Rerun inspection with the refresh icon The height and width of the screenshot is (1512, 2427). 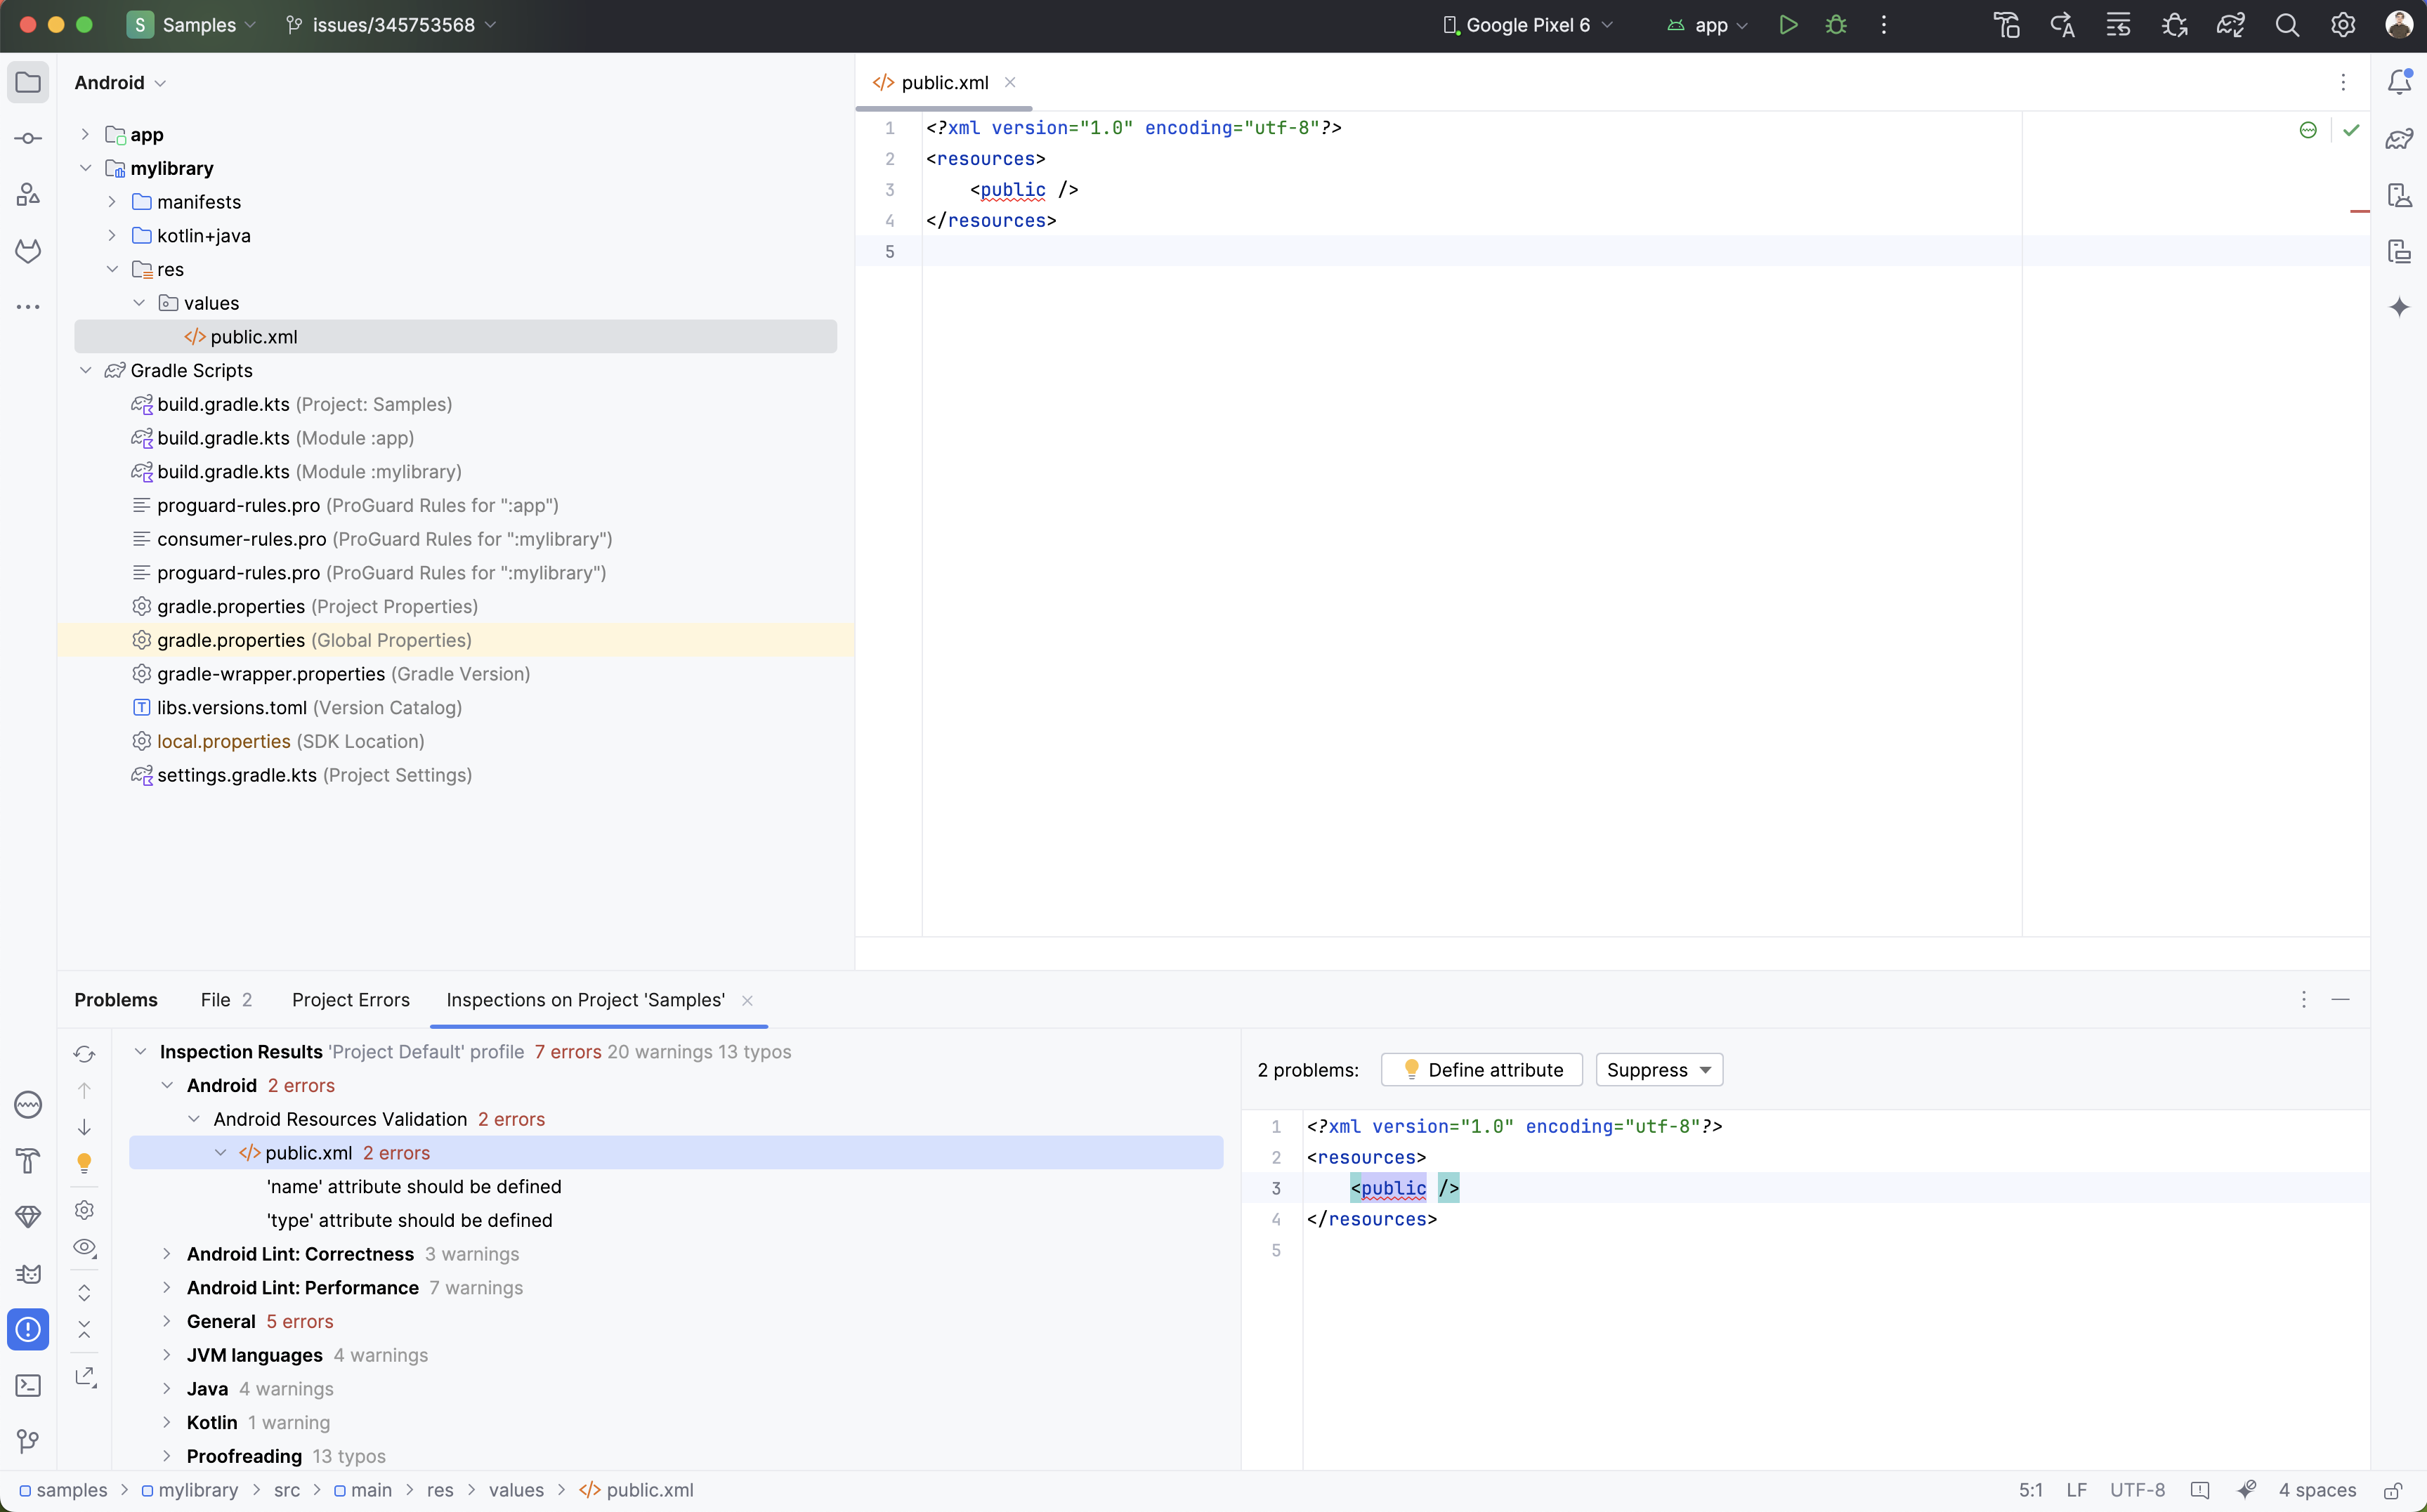[84, 1053]
